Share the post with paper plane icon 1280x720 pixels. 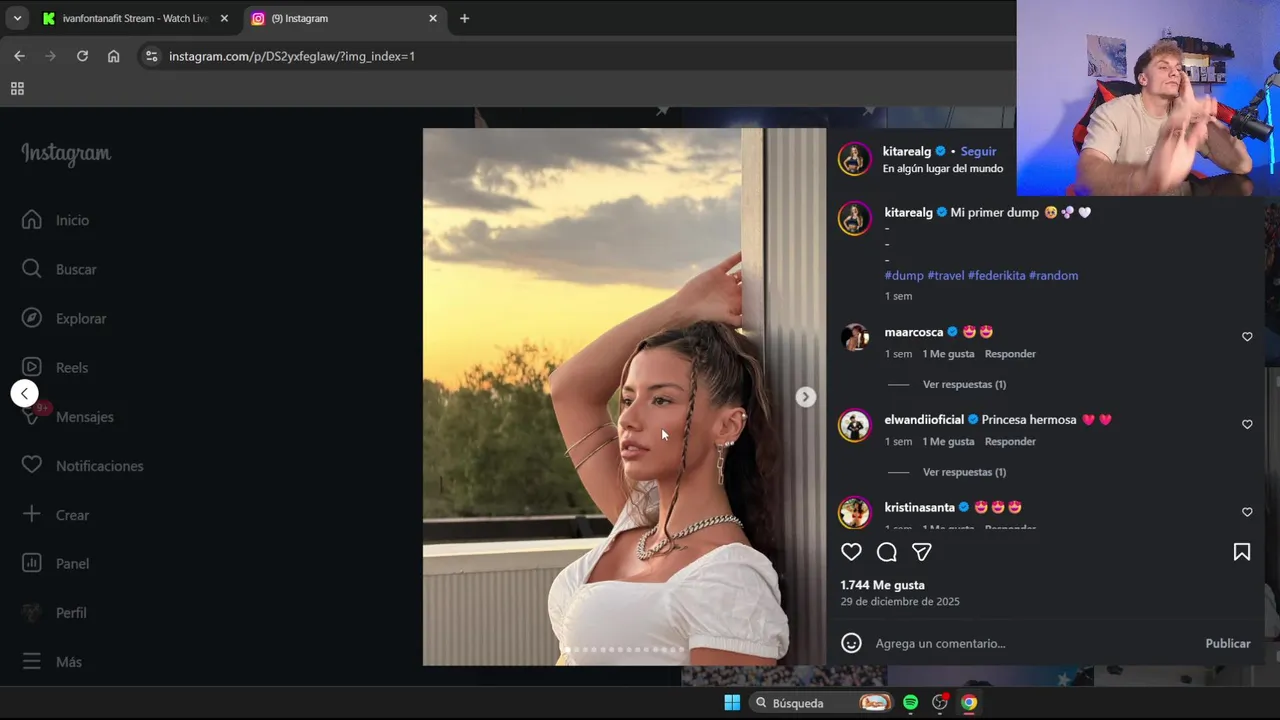tap(922, 552)
